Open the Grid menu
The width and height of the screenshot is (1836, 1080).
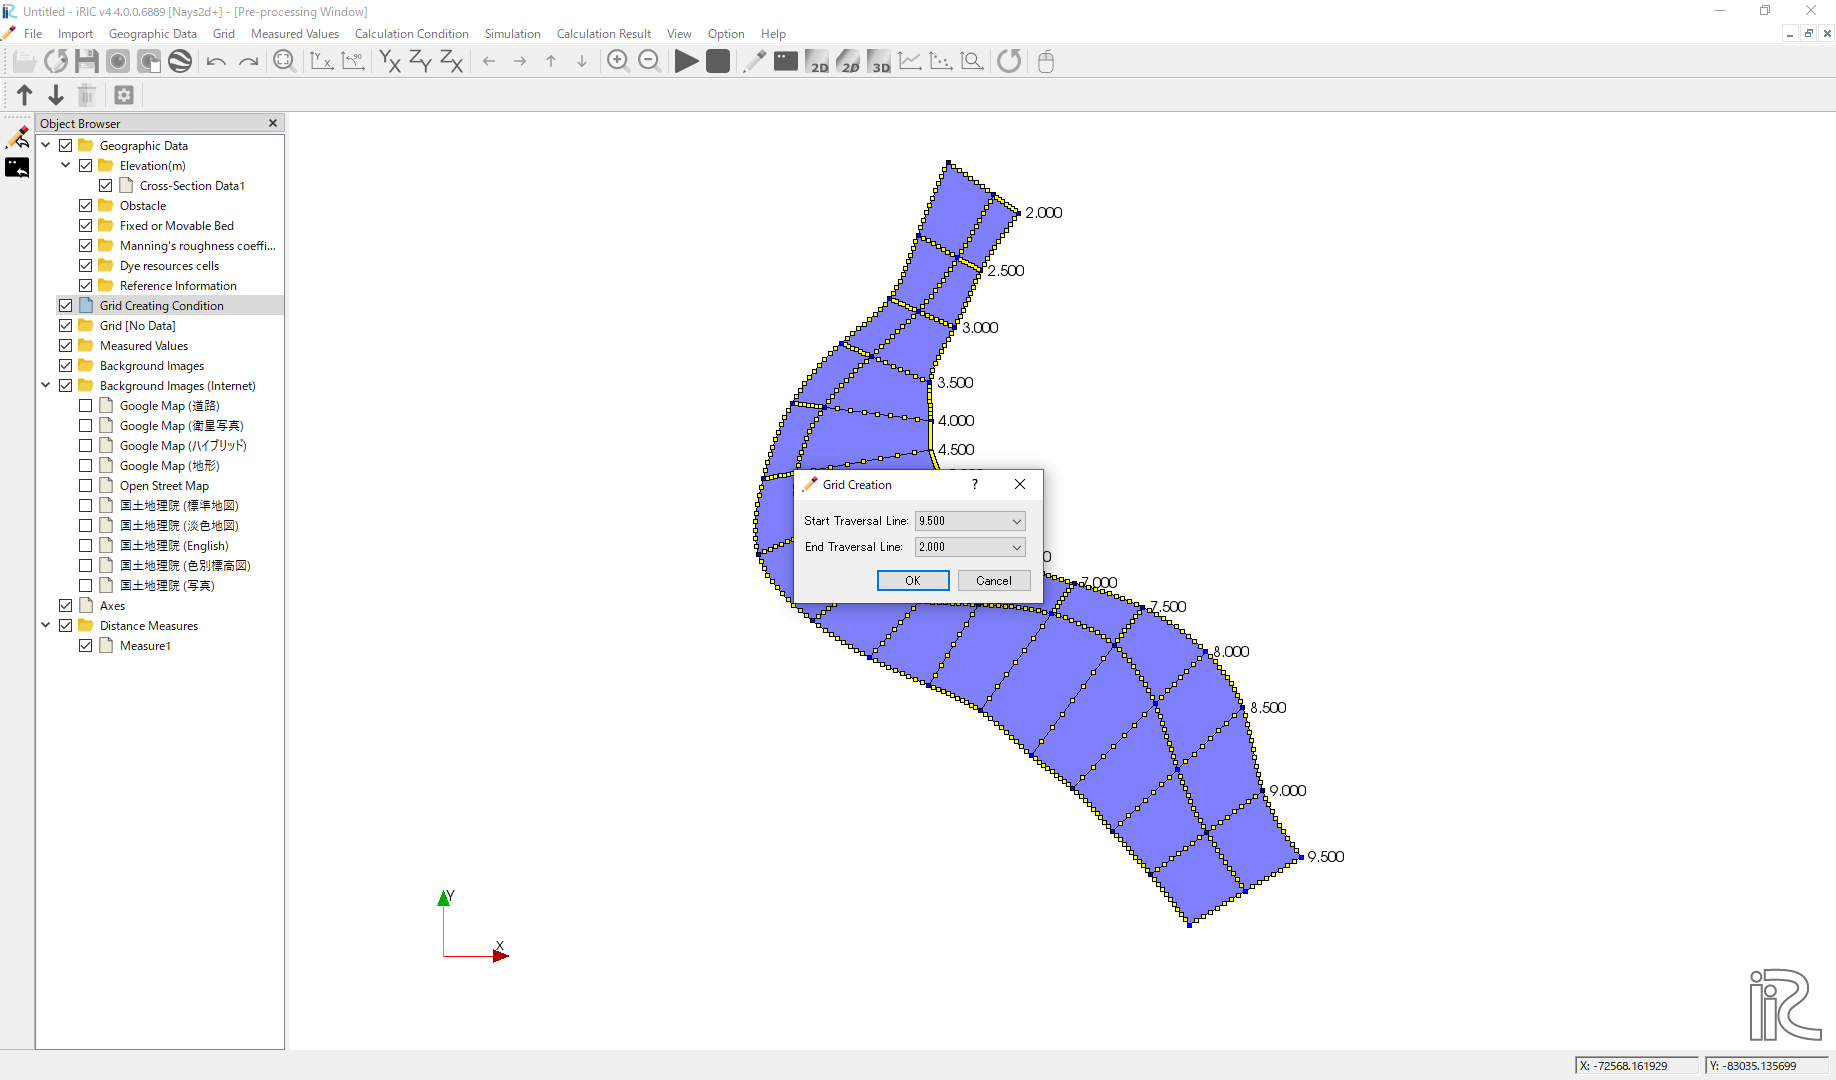click(224, 34)
